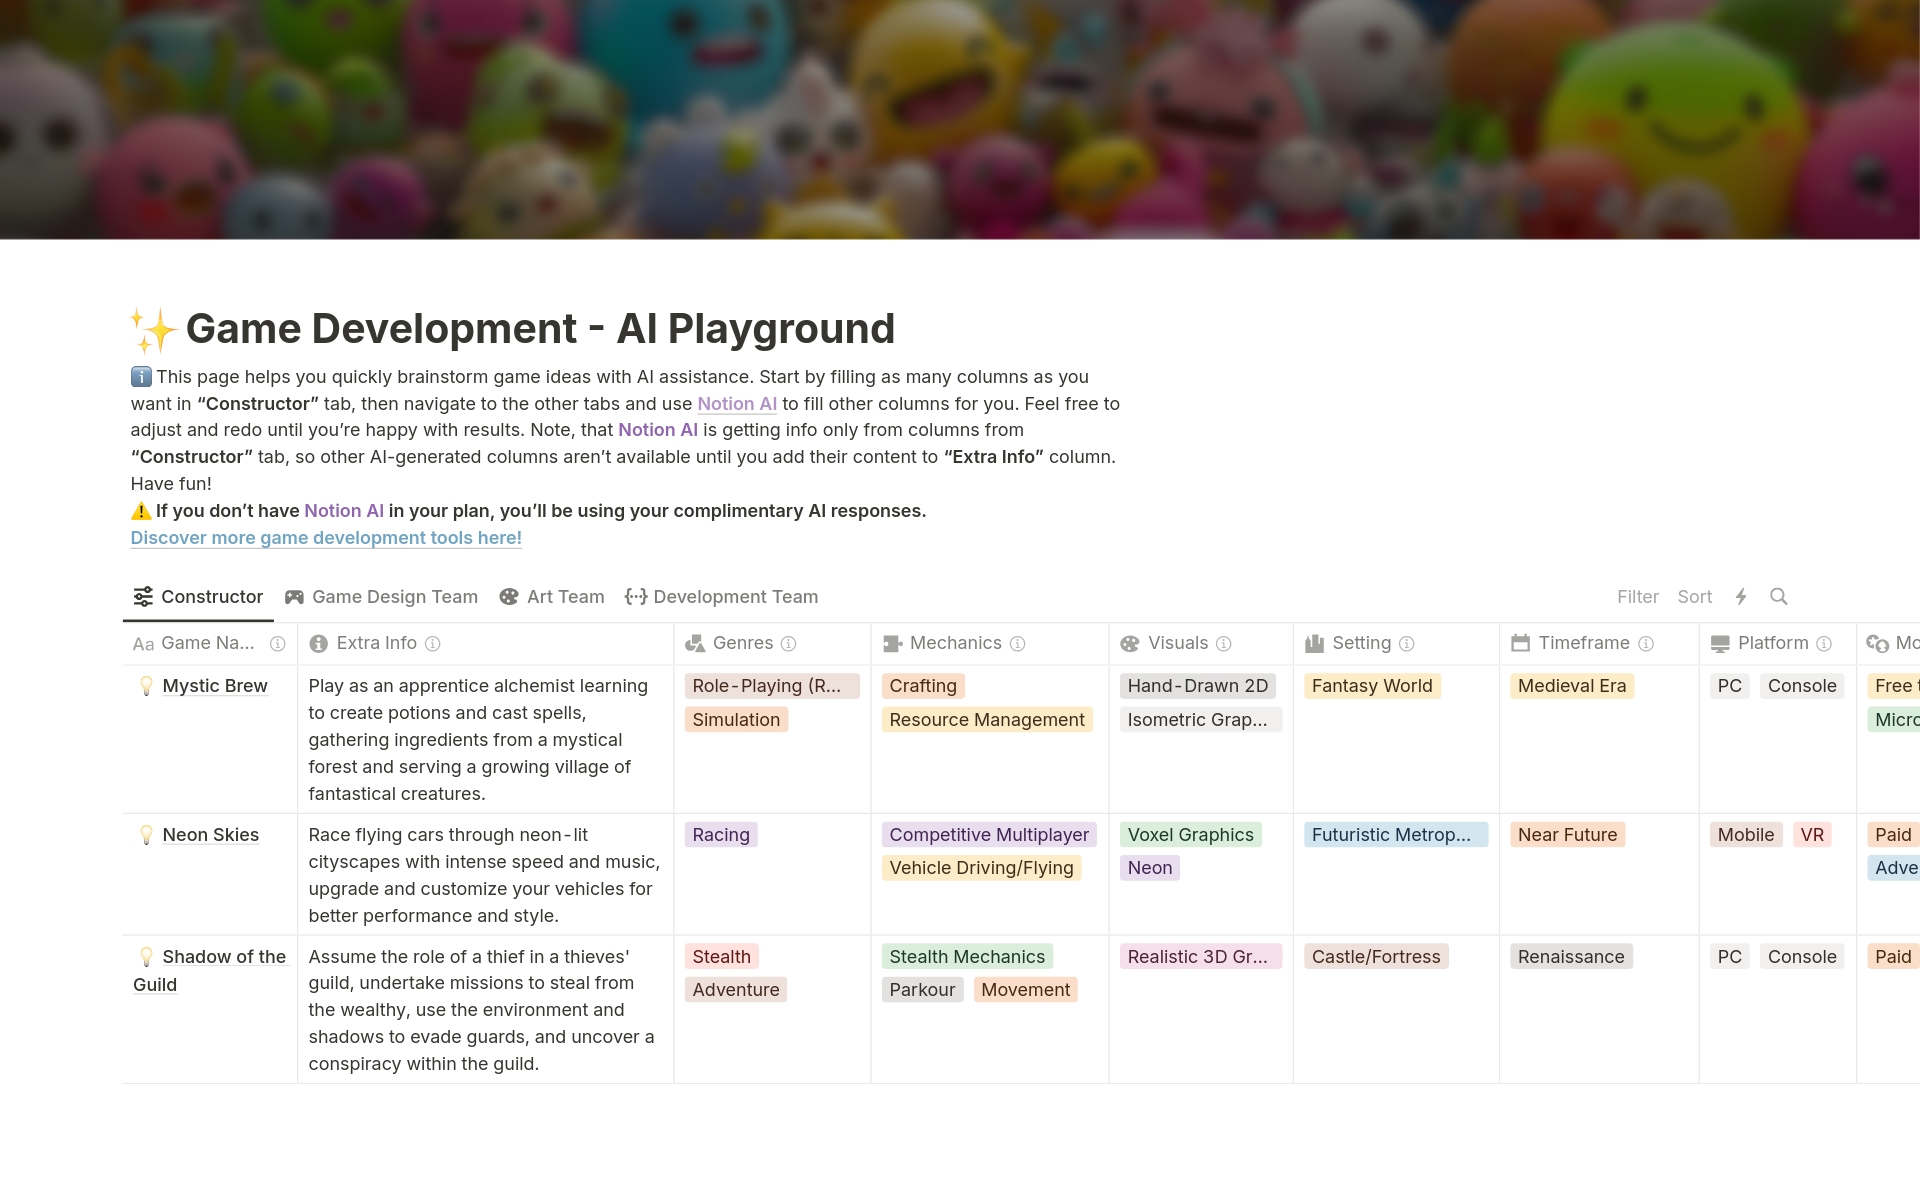Image resolution: width=1920 pixels, height=1199 pixels.
Task: Click the lightbulb icon next to Mystic Brew
Action: [x=145, y=686]
